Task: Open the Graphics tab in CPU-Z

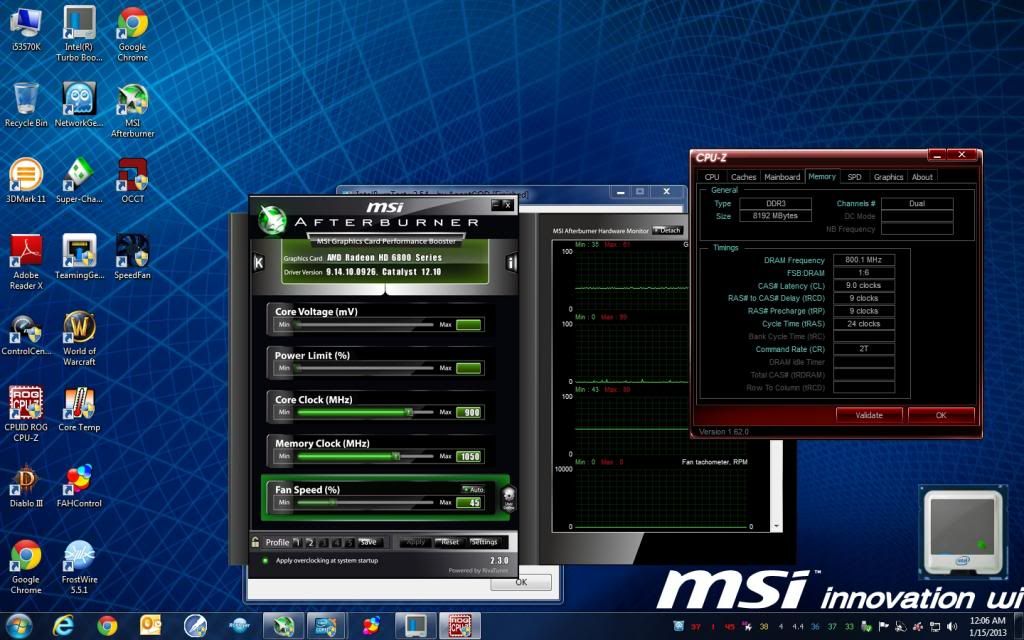Action: (888, 177)
